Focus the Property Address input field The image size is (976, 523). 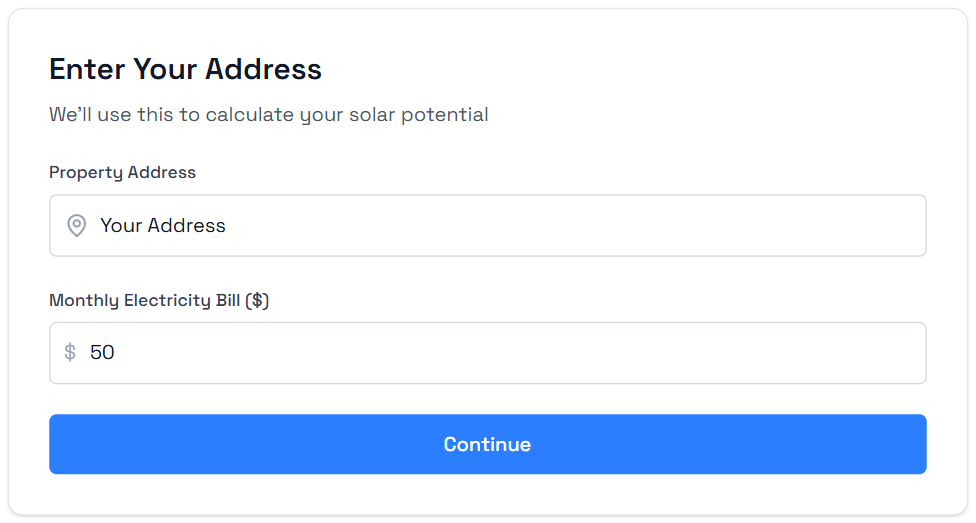[500, 225]
